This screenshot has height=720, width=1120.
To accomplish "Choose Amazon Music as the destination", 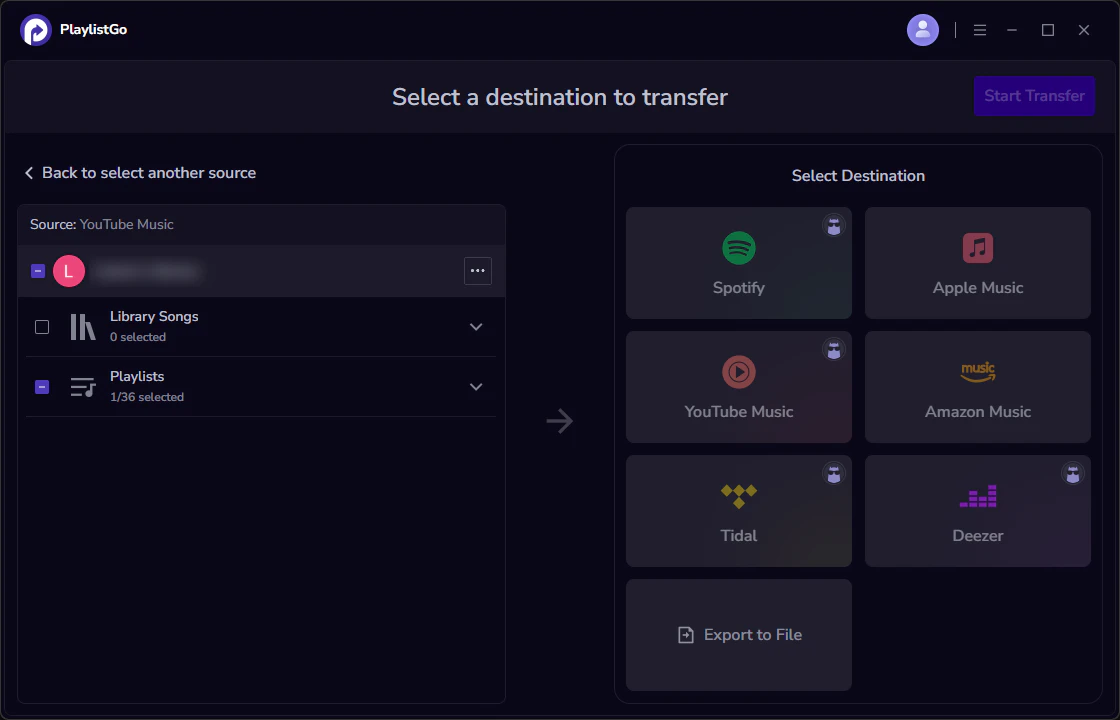I will 977,386.
